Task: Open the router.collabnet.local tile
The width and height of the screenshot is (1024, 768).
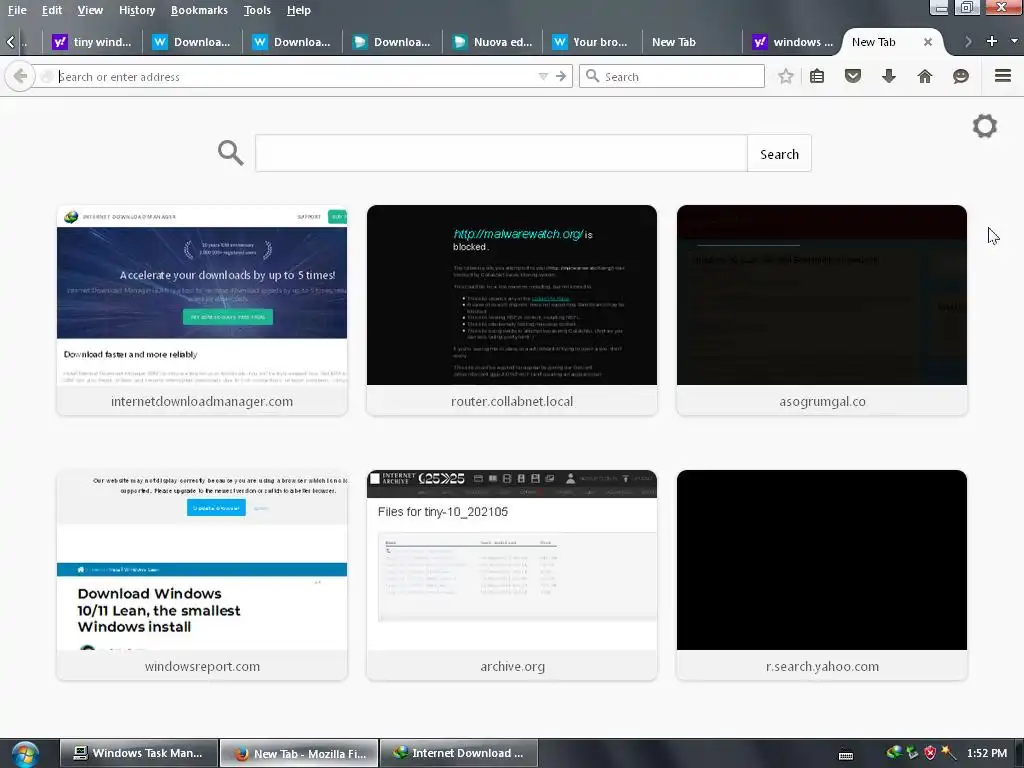Action: pyautogui.click(x=512, y=310)
